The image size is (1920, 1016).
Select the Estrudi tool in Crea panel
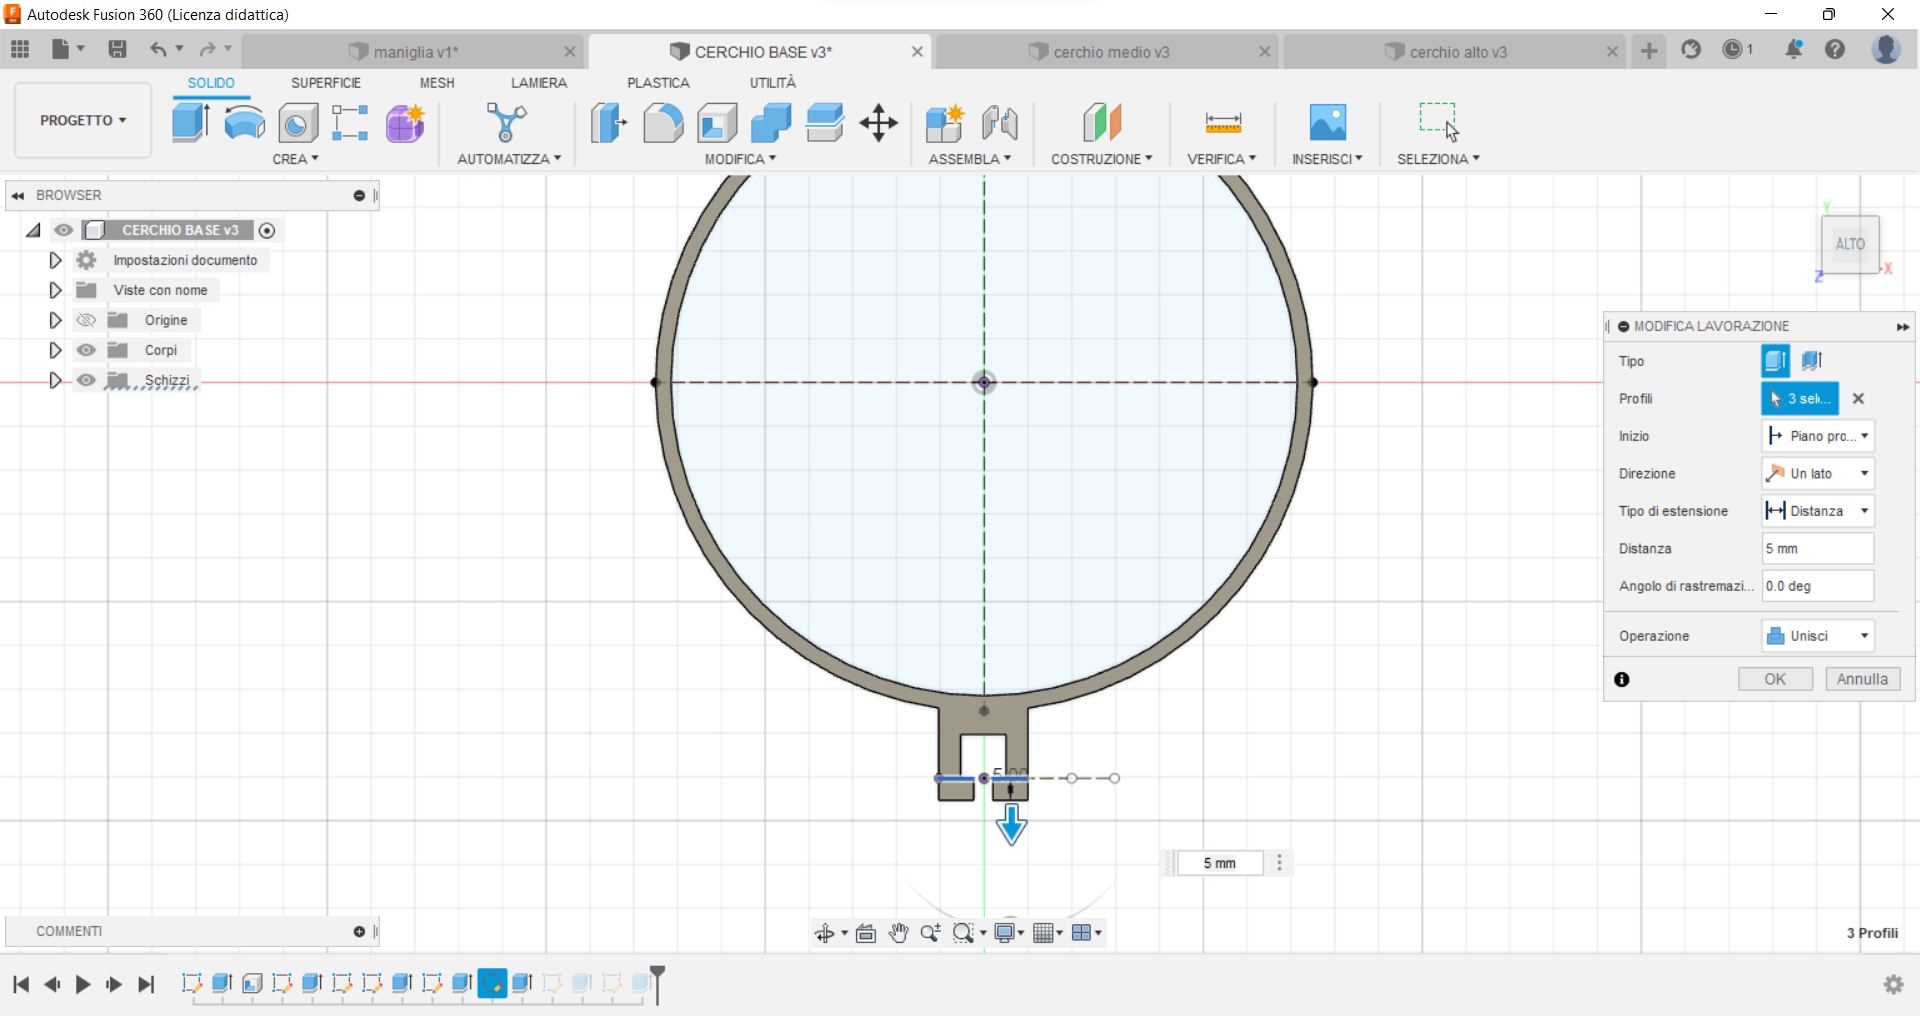(190, 122)
